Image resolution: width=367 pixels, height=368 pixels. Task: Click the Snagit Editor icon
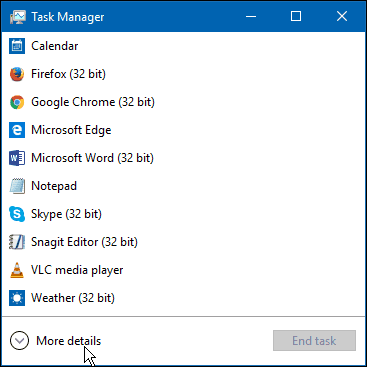(x=17, y=242)
